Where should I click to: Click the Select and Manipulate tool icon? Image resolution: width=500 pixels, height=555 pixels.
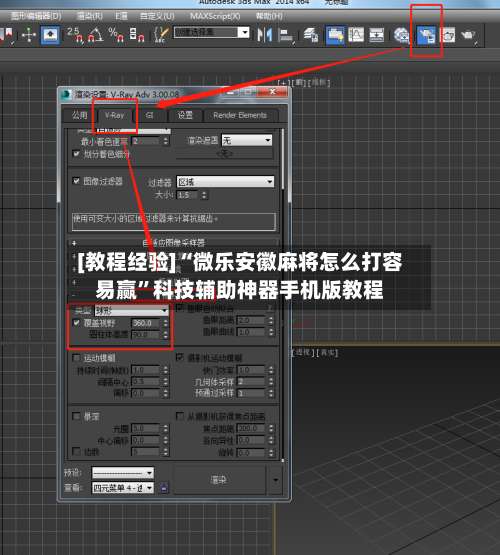[29, 35]
